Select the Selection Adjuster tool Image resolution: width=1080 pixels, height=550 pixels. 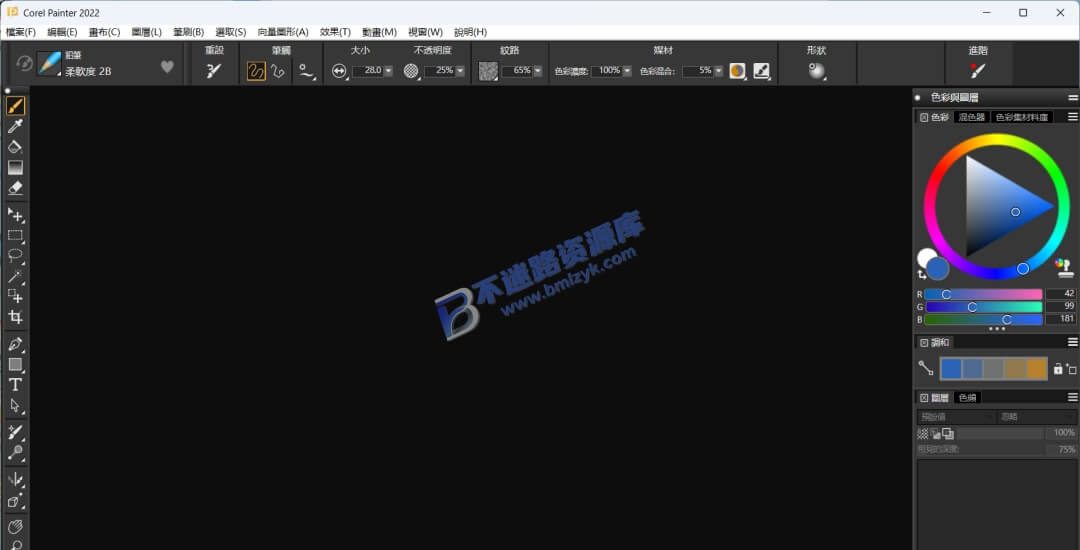tap(15, 297)
